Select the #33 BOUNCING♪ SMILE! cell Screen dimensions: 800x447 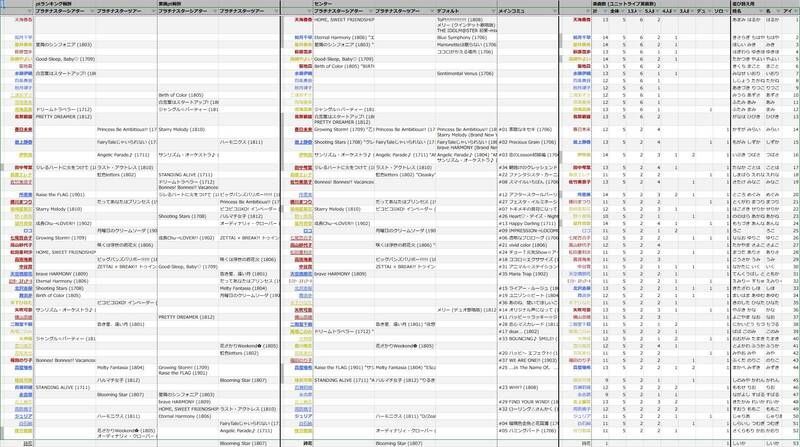[528, 339]
